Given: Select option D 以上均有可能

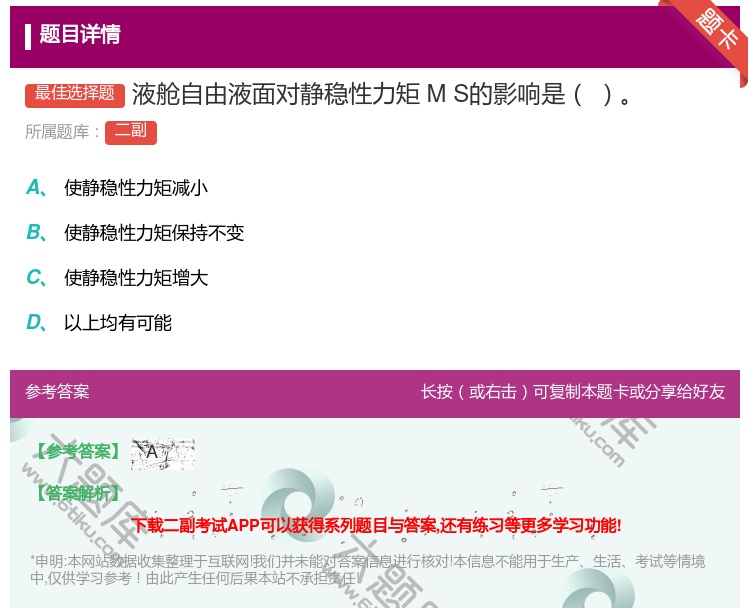Looking at the screenshot, I should (99, 322).
